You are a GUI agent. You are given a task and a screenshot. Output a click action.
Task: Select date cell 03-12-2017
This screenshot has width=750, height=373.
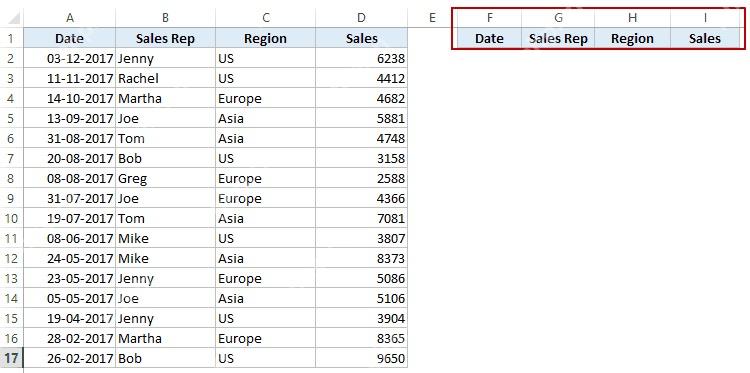[x=70, y=58]
